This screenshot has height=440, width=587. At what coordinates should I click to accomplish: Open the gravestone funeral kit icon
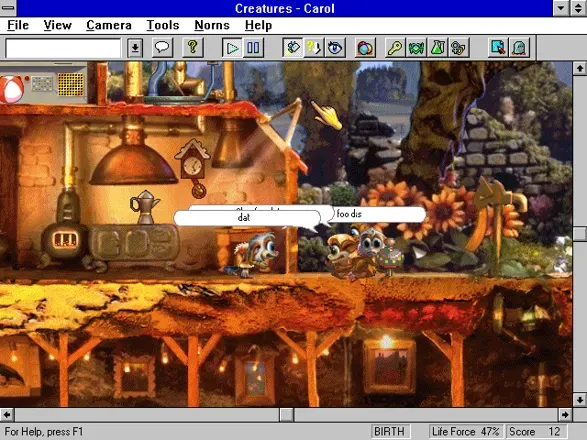(520, 48)
